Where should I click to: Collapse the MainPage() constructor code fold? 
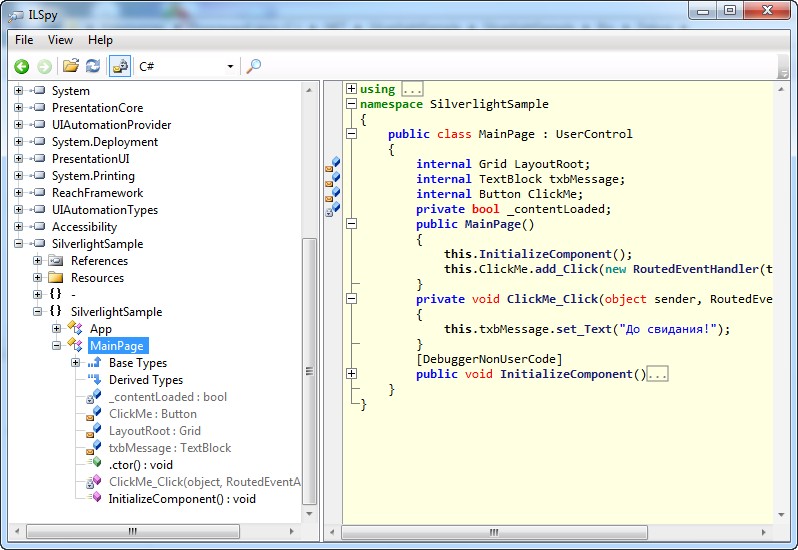click(351, 223)
